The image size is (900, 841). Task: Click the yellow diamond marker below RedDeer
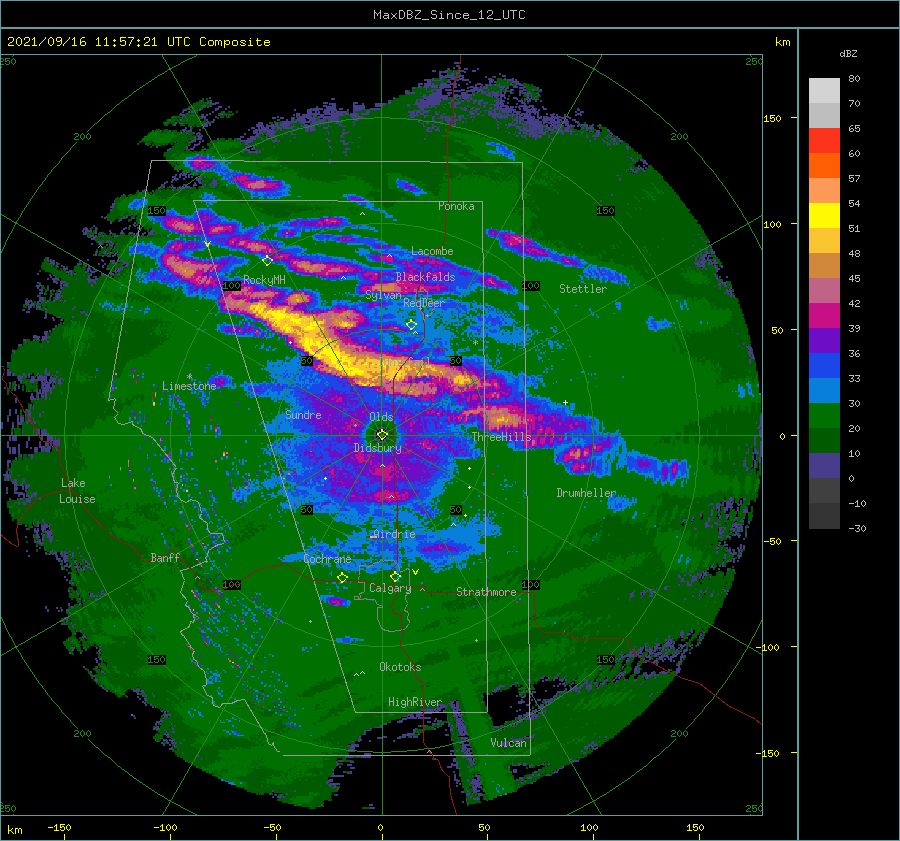click(411, 325)
